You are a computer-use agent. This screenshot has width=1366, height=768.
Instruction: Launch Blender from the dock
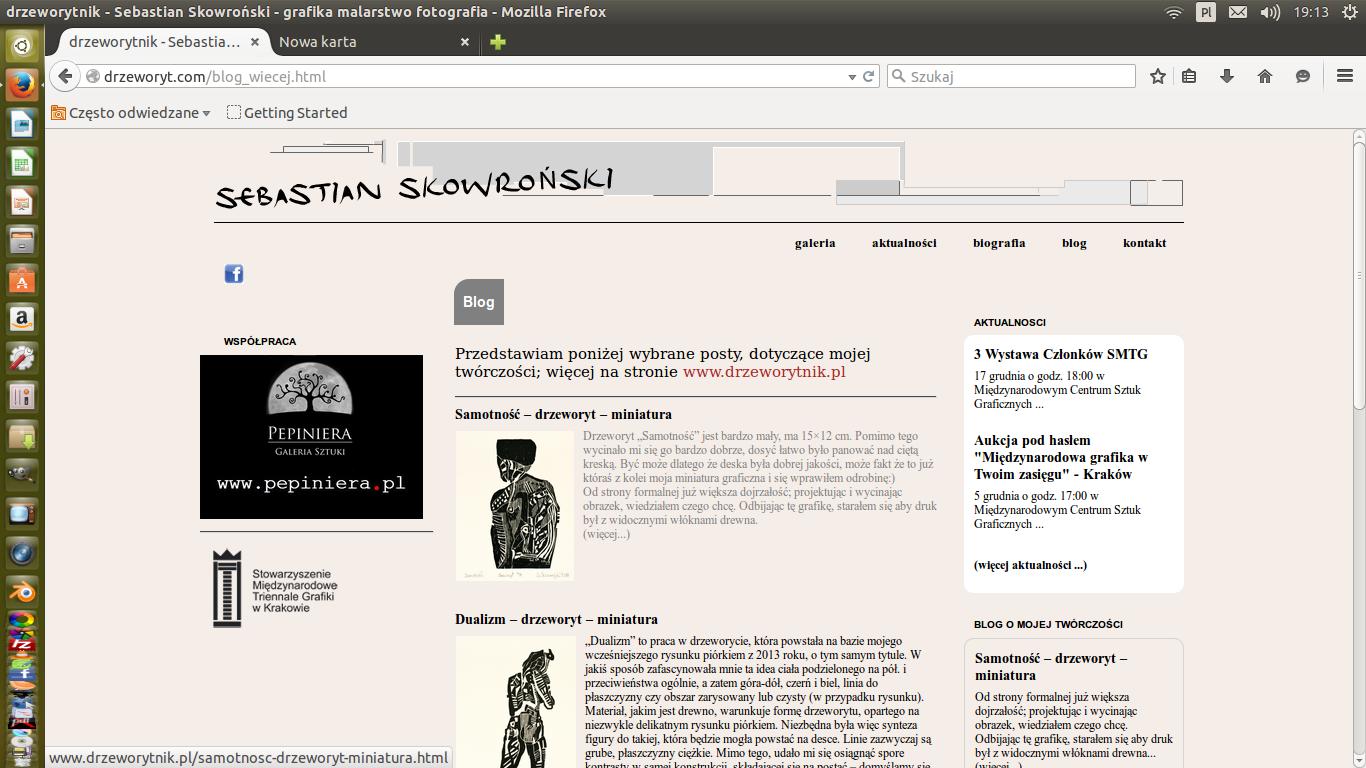pos(22,592)
